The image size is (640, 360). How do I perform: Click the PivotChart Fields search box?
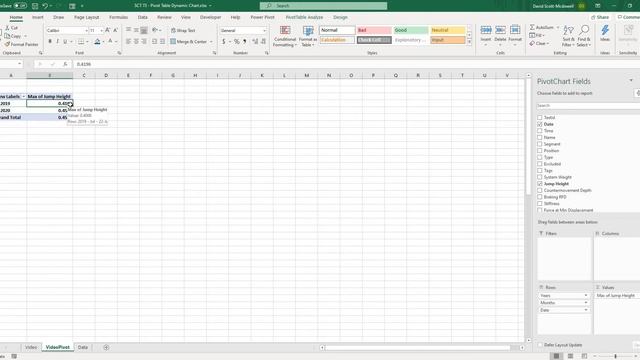588,106
